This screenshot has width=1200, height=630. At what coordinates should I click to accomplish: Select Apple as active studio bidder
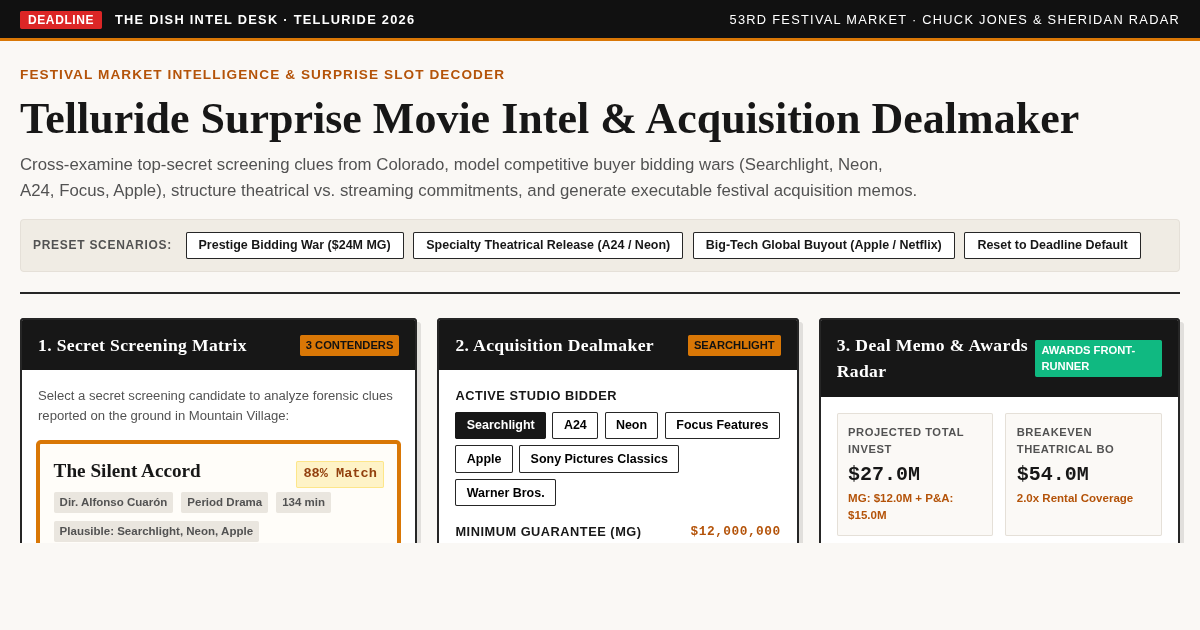point(484,459)
